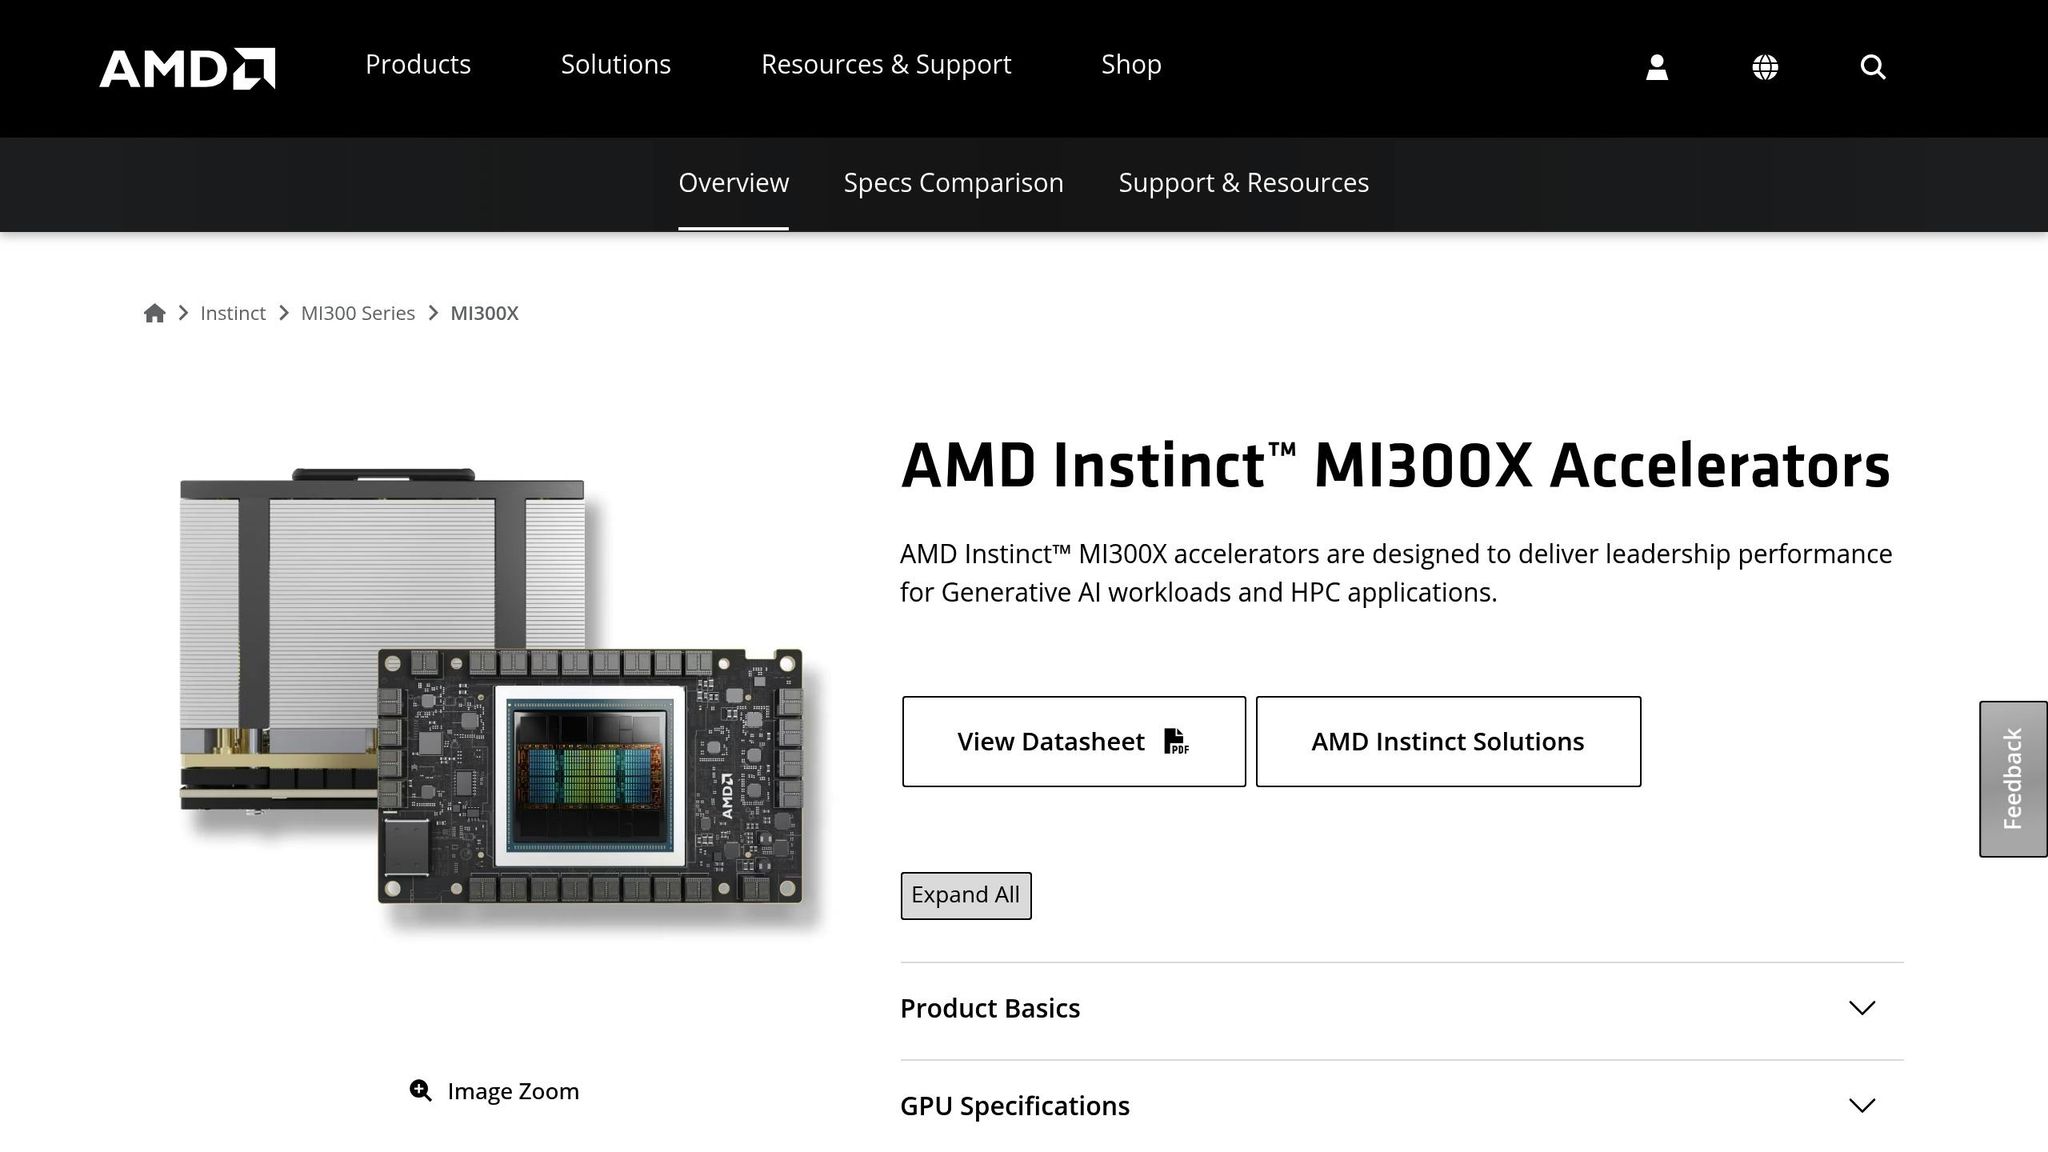Click the AMD Instinct Solutions button

click(x=1448, y=741)
